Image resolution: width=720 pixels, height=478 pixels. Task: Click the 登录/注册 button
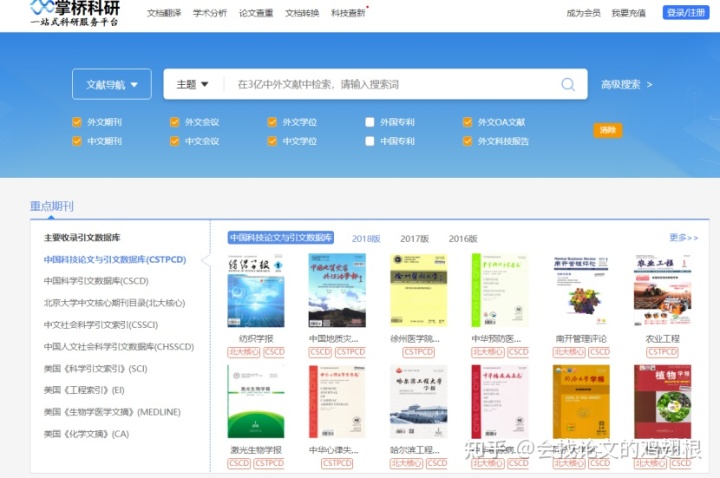coord(686,12)
